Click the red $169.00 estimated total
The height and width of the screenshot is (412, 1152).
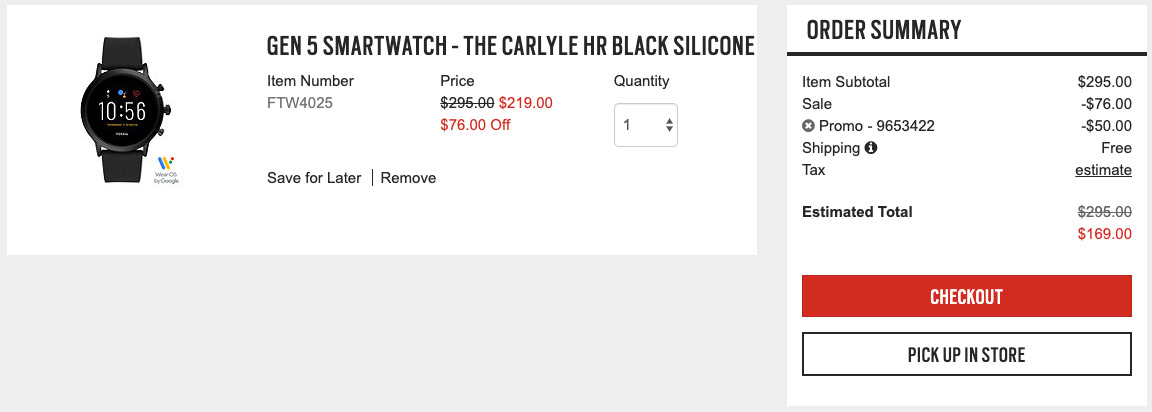click(x=1104, y=234)
